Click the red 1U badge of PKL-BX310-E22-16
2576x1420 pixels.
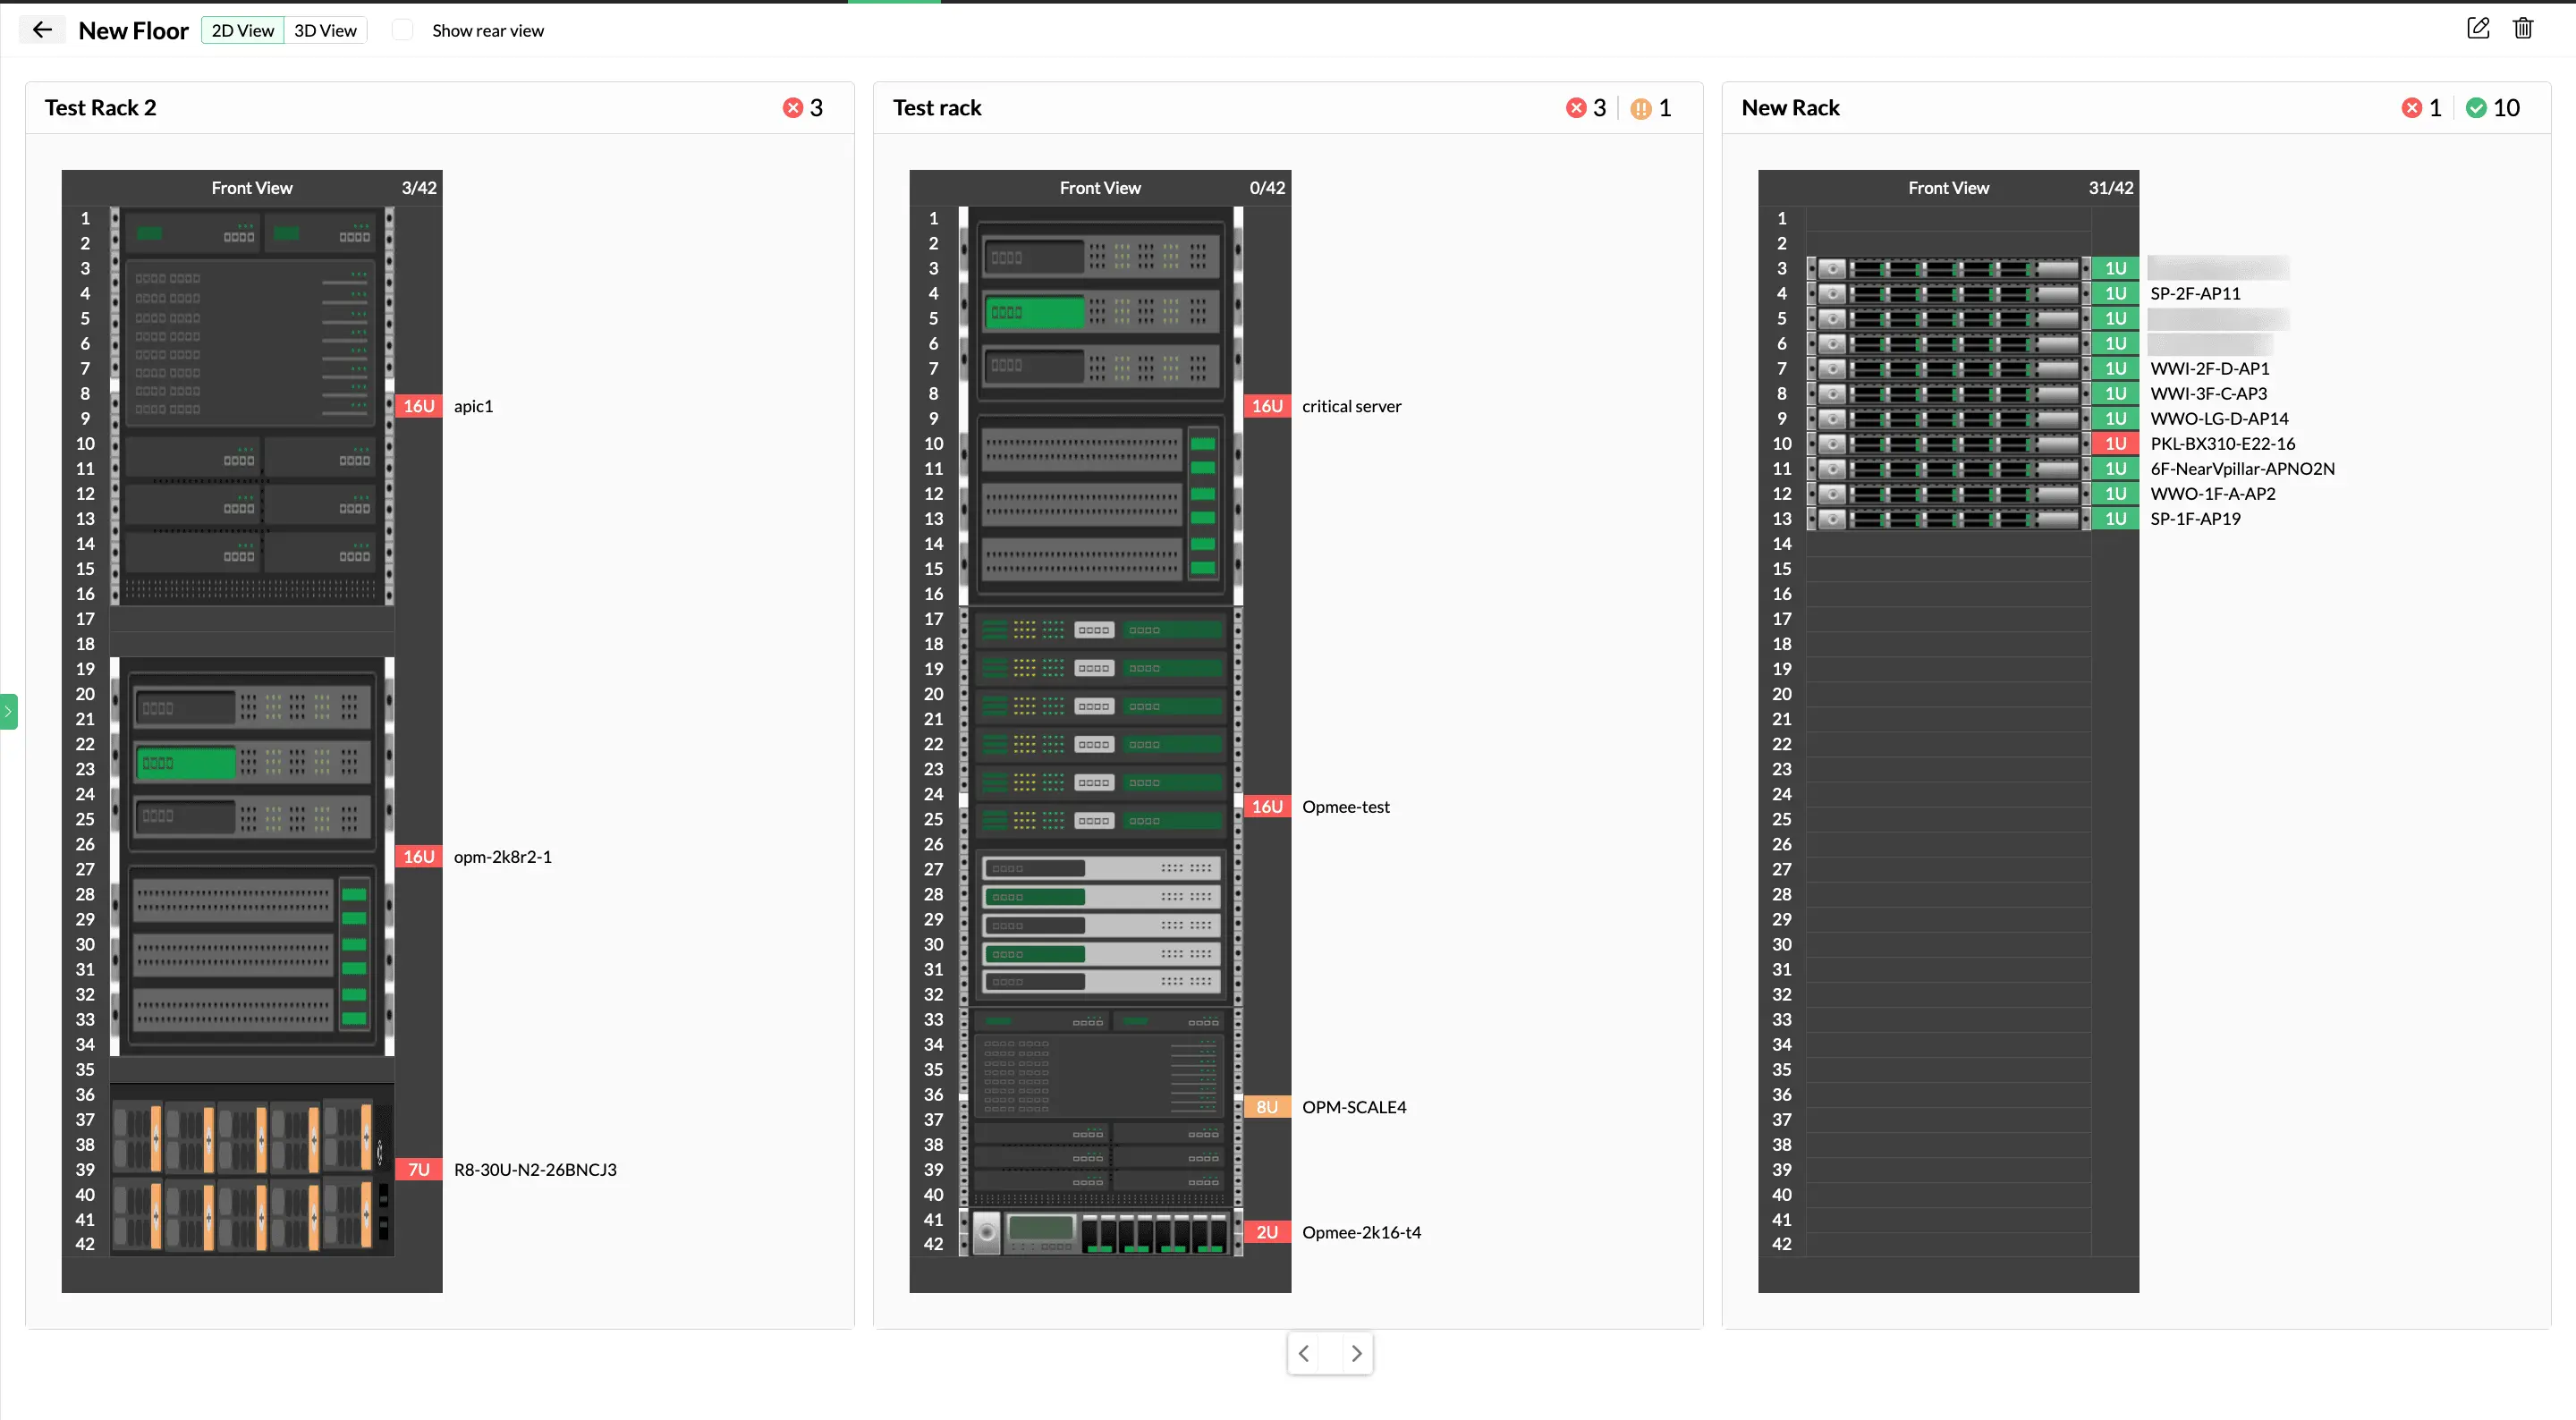(x=2115, y=443)
